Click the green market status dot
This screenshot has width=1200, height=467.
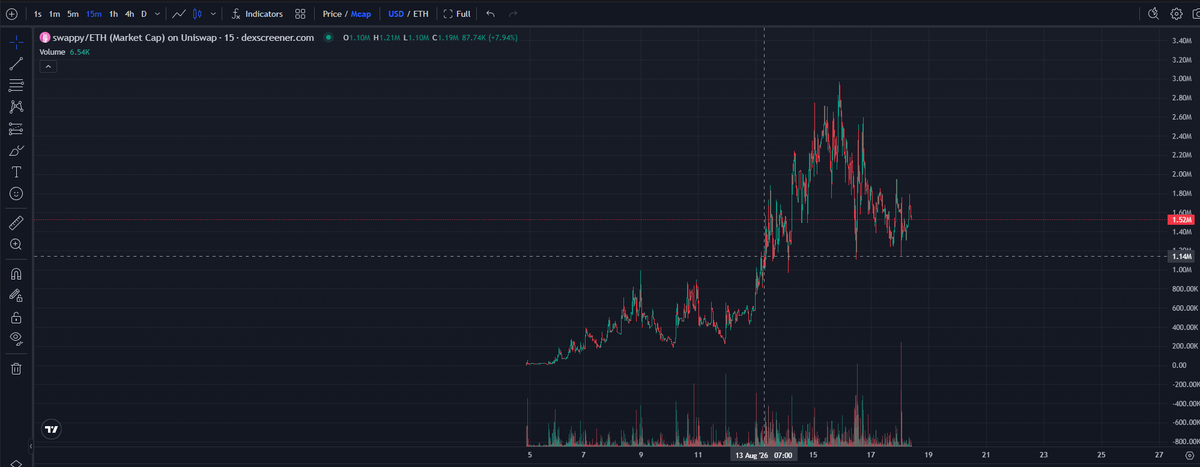(328, 37)
